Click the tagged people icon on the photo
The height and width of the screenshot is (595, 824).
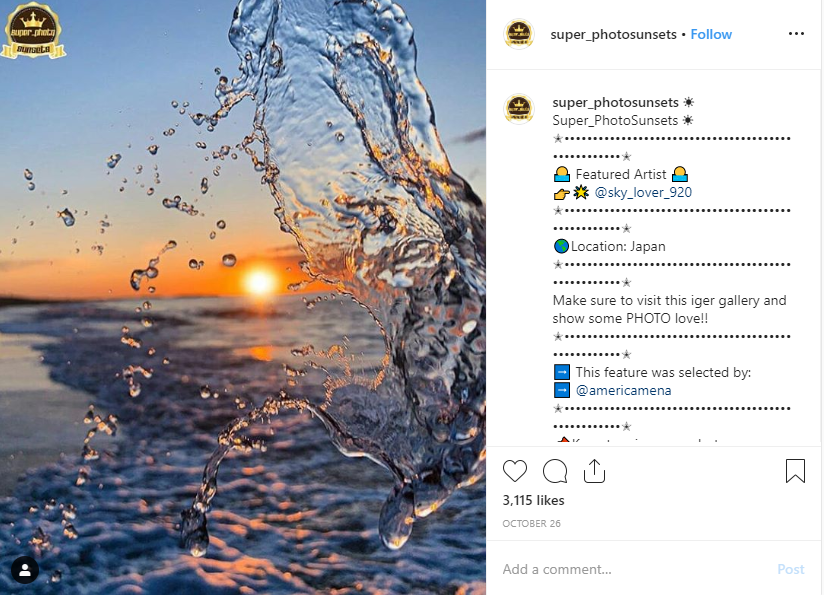click(25, 570)
